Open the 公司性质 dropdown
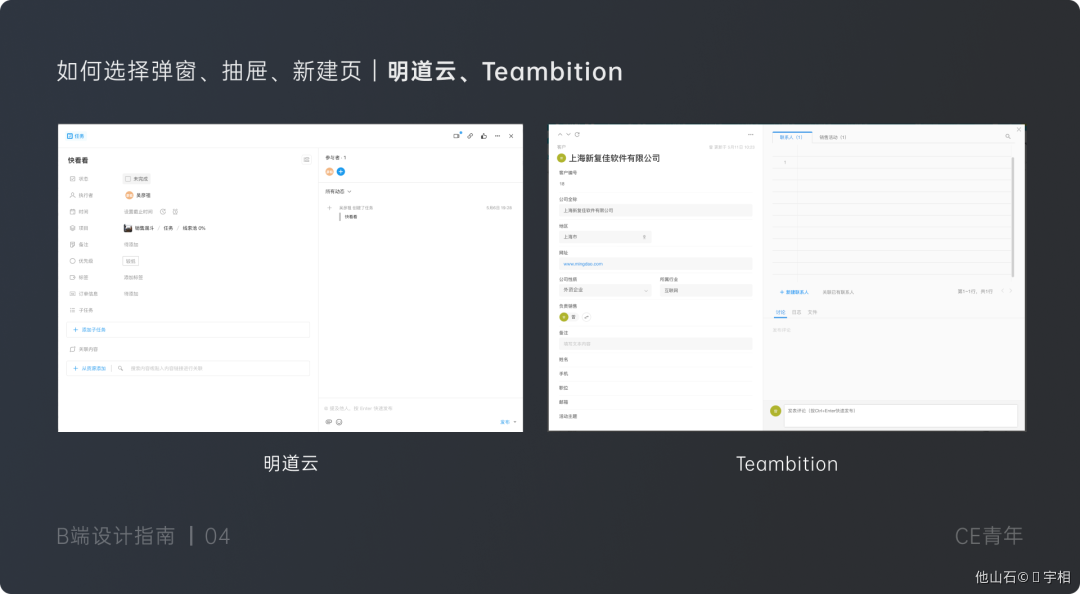The height and width of the screenshot is (594, 1080). coord(605,290)
